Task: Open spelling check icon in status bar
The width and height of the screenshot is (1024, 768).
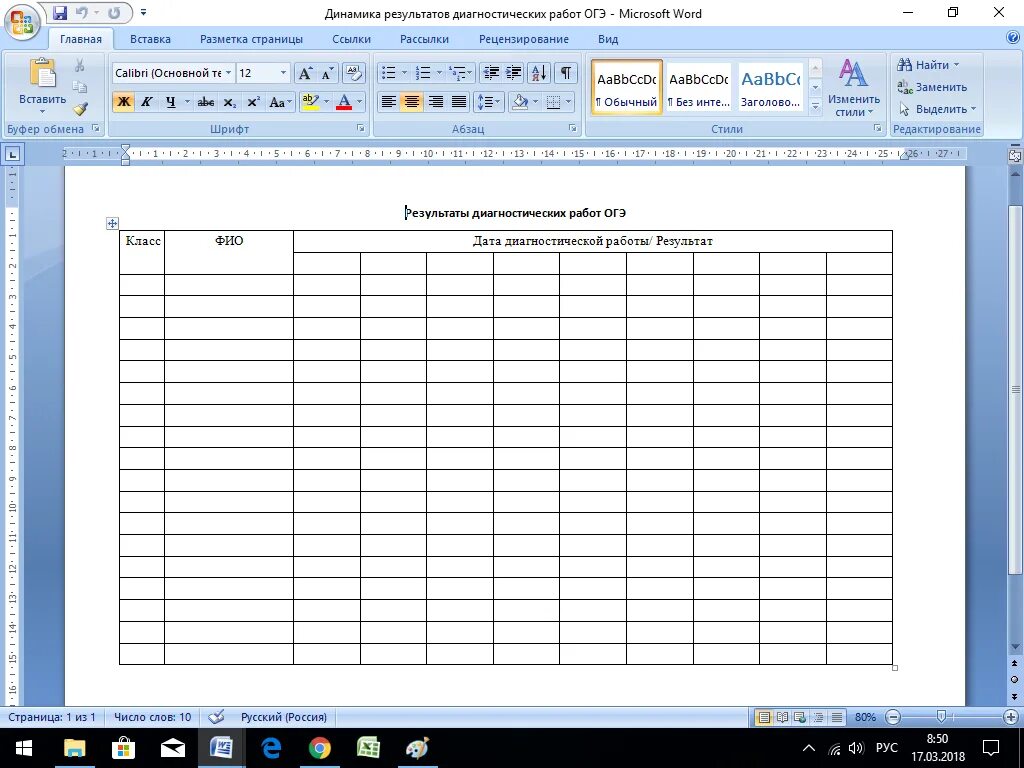Action: pyautogui.click(x=216, y=717)
